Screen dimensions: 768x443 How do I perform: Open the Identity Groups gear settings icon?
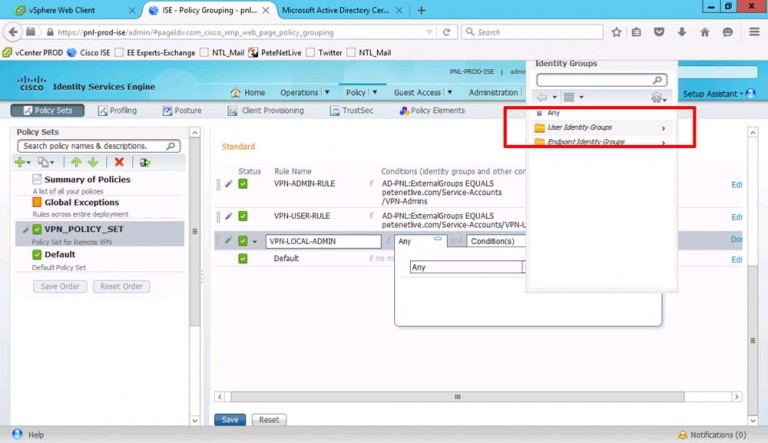(x=658, y=98)
